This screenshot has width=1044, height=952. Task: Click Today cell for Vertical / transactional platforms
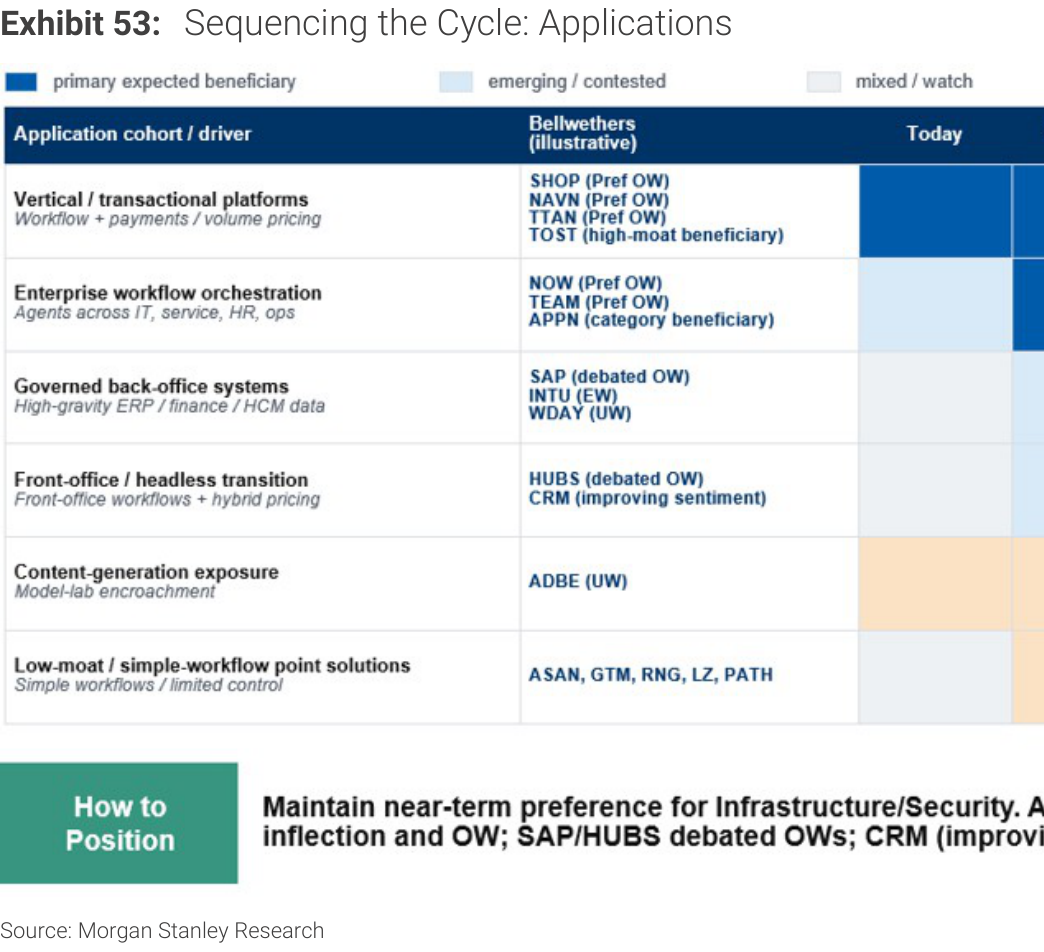pos(935,211)
